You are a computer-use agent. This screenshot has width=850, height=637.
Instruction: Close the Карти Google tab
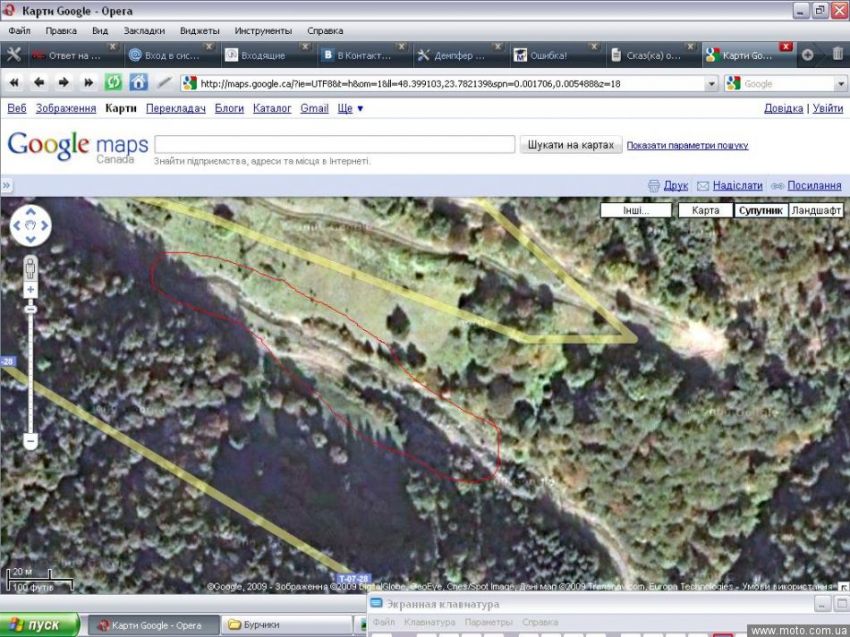(786, 47)
